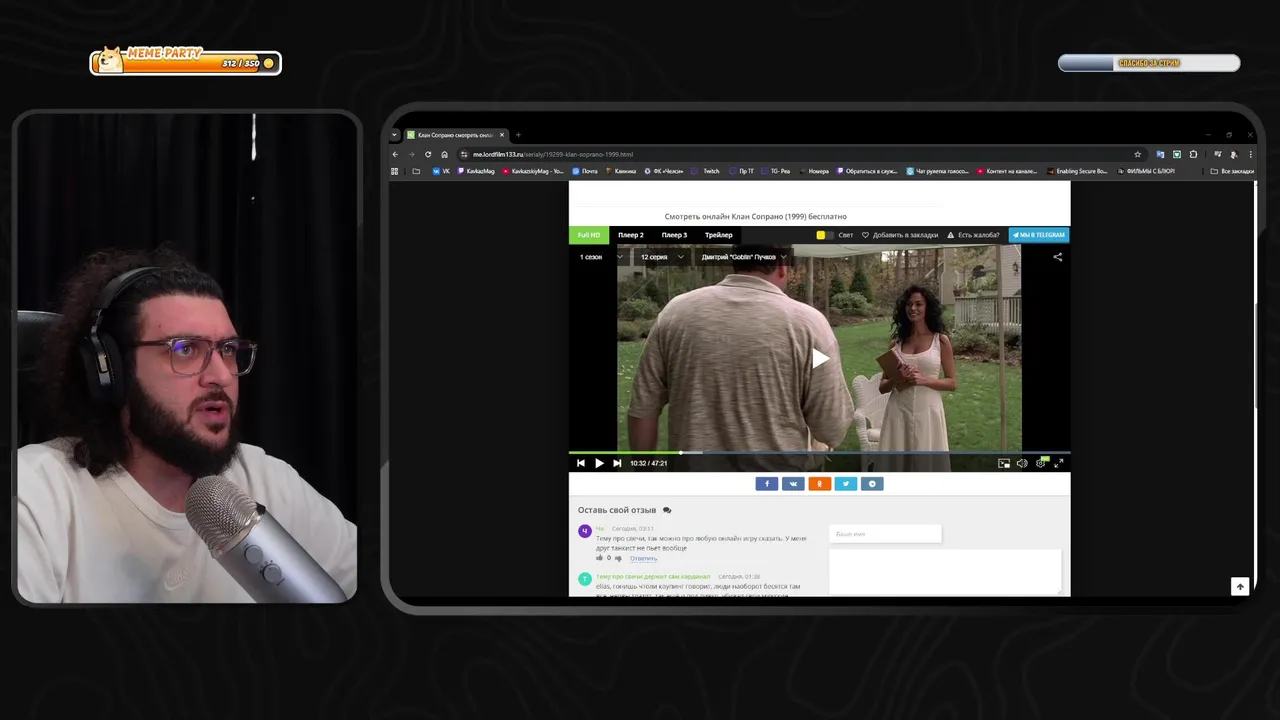Share on VK

[793, 484]
